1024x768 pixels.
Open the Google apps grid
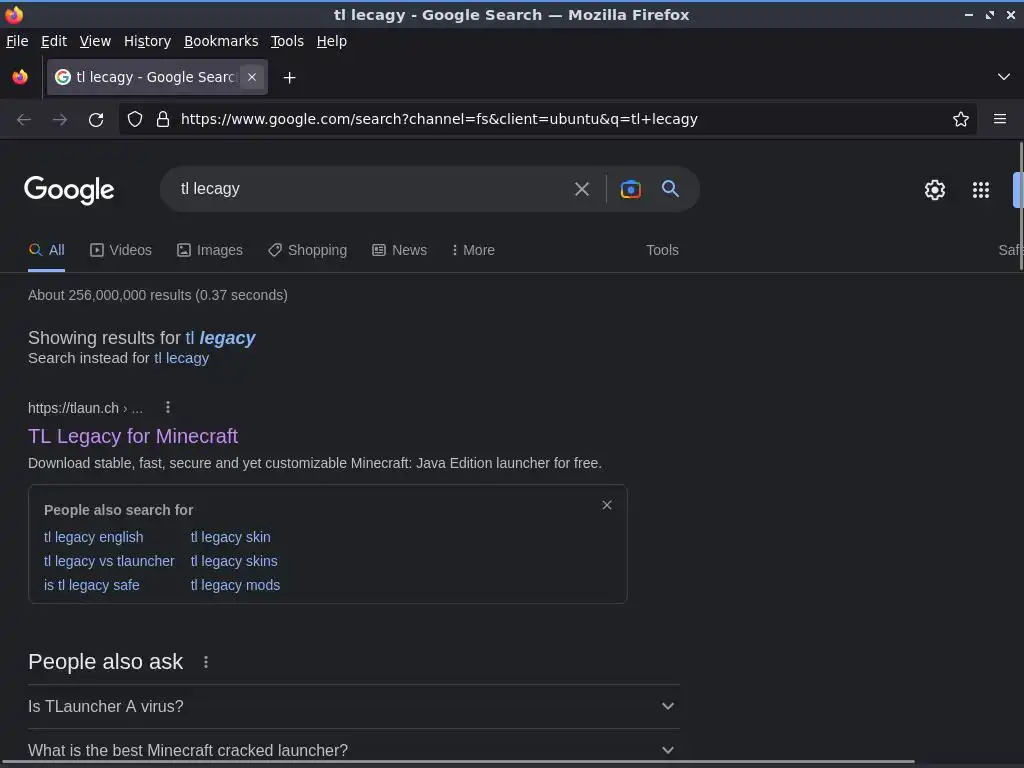coord(981,190)
